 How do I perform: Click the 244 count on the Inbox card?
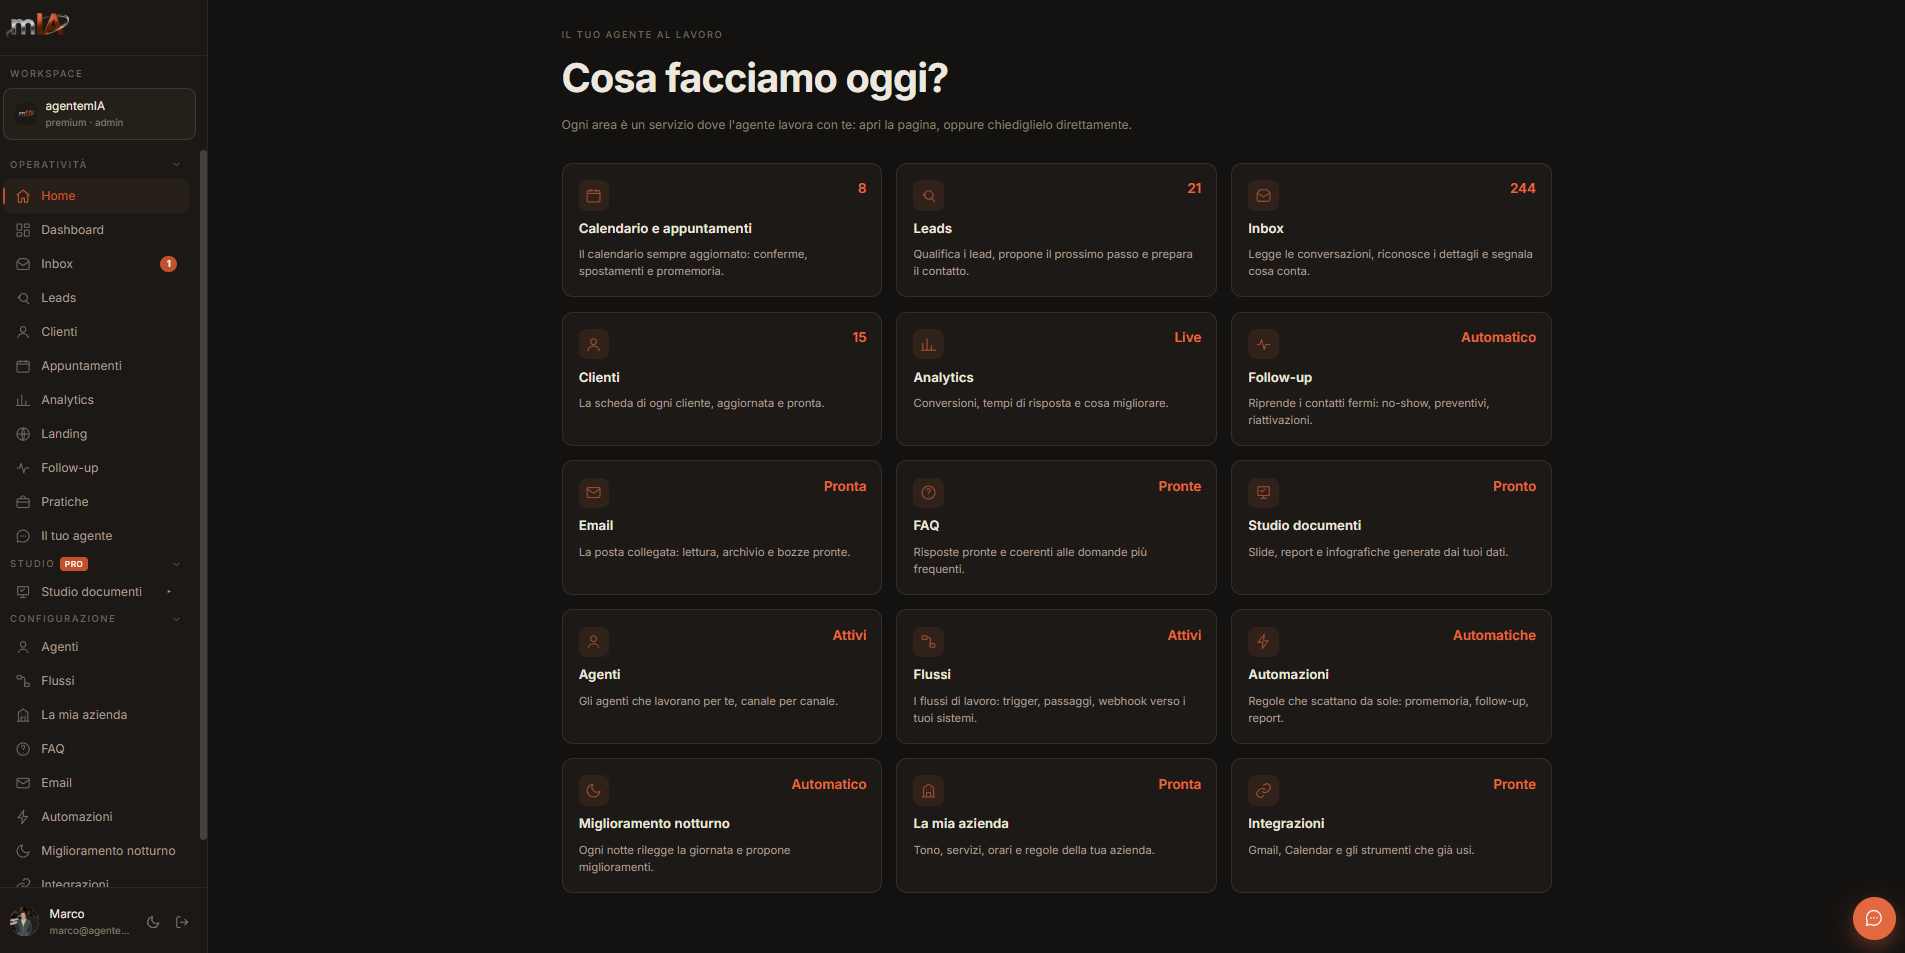click(1523, 189)
